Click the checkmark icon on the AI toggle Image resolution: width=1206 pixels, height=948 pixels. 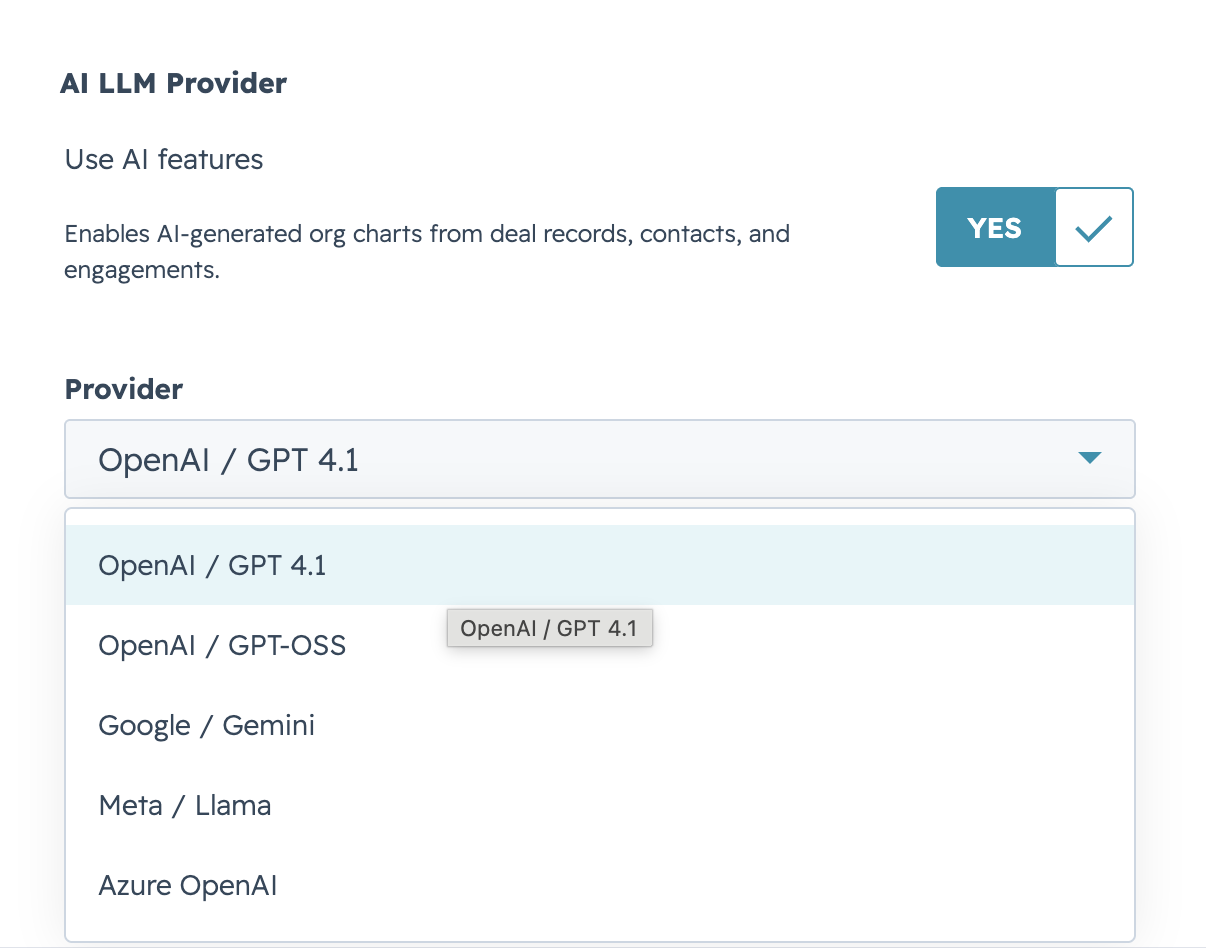pyautogui.click(x=1093, y=228)
